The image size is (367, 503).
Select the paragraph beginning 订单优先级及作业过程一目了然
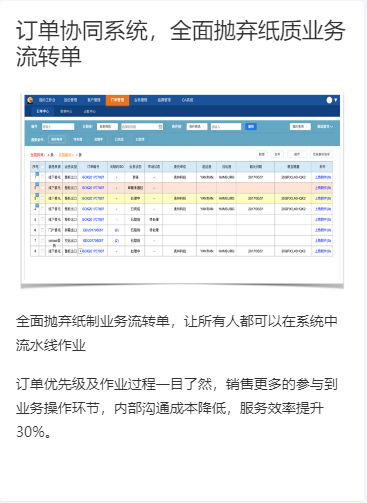(177, 408)
